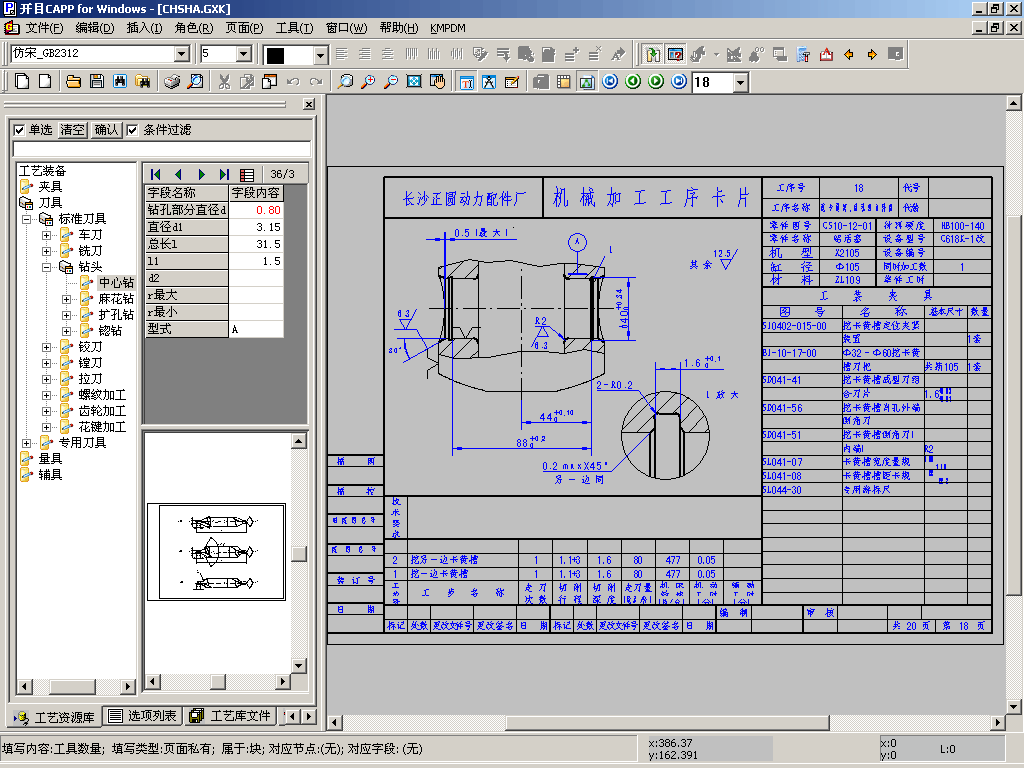
Task: Jump to first record in field table
Action: (156, 174)
